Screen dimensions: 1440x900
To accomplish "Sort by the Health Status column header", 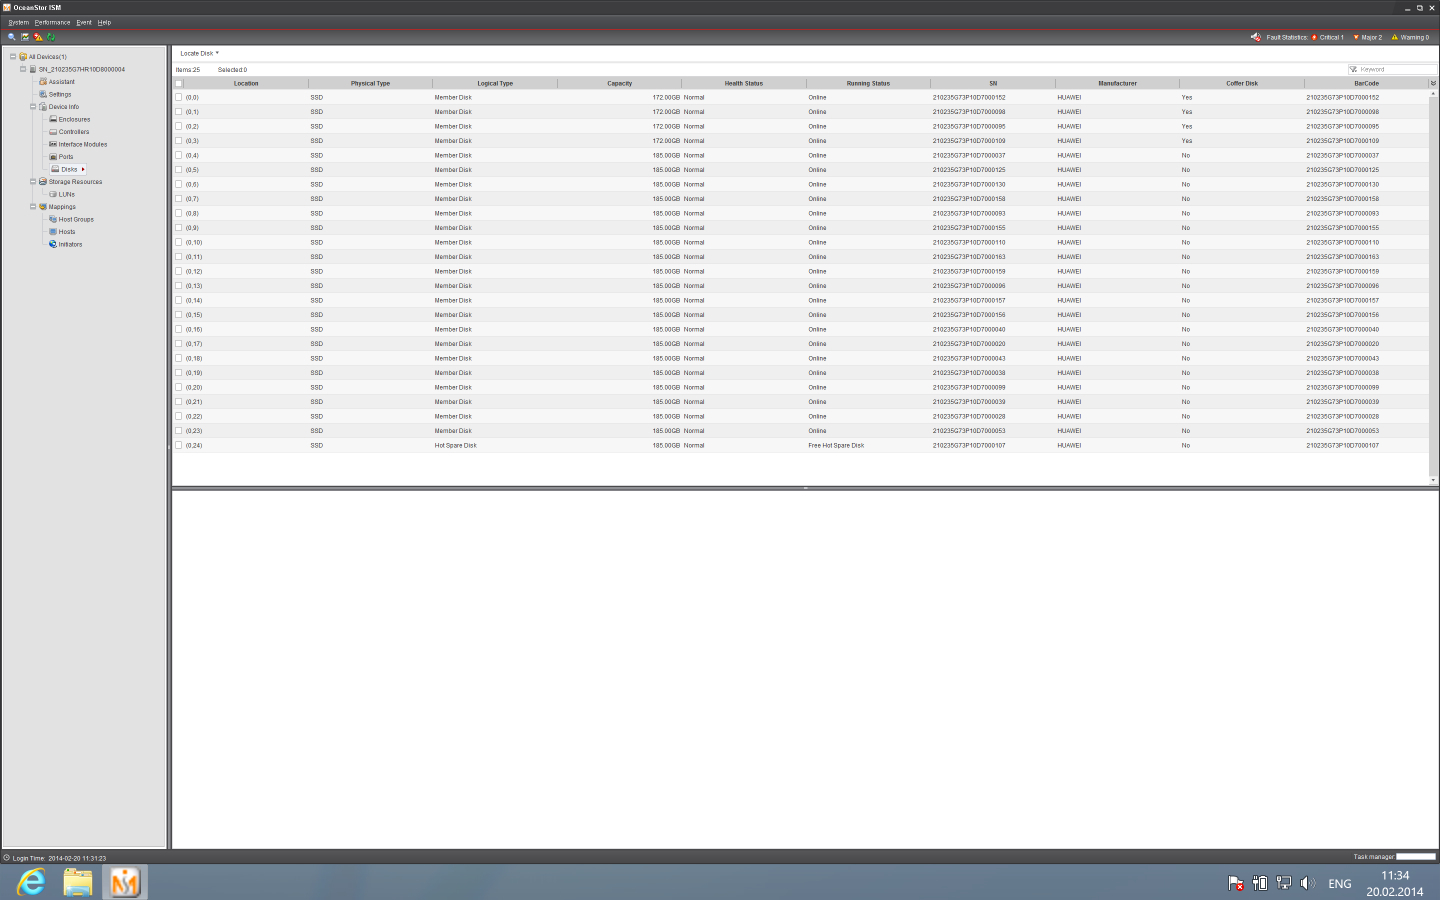I will (744, 83).
